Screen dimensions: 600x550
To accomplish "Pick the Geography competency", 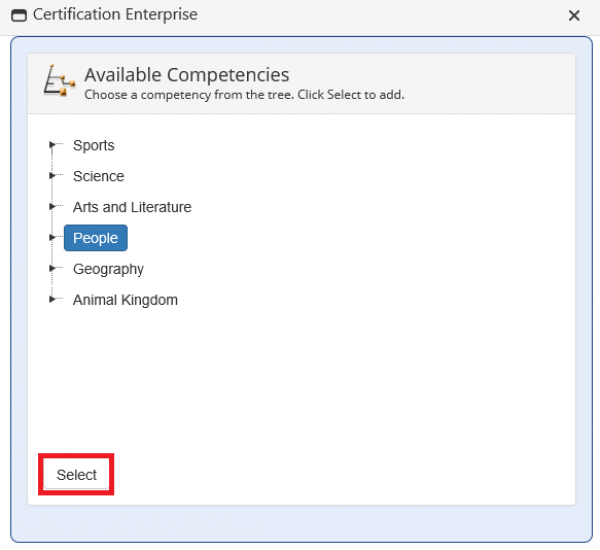I will (x=108, y=269).
